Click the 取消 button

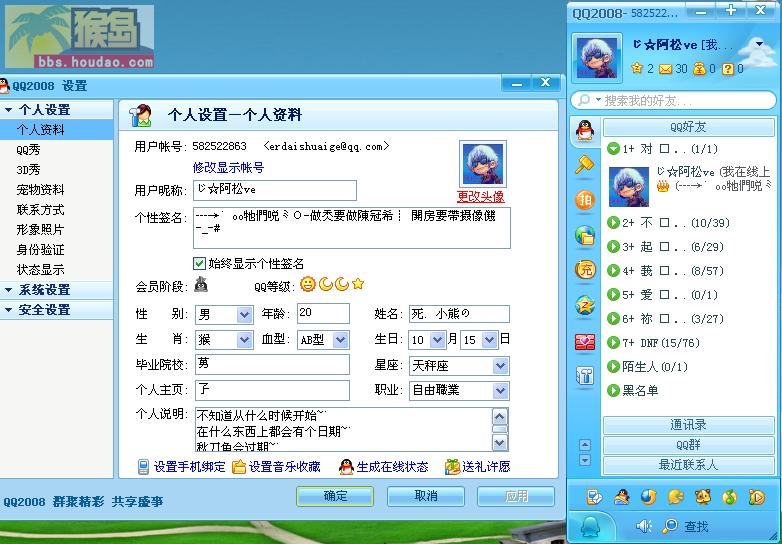(425, 496)
